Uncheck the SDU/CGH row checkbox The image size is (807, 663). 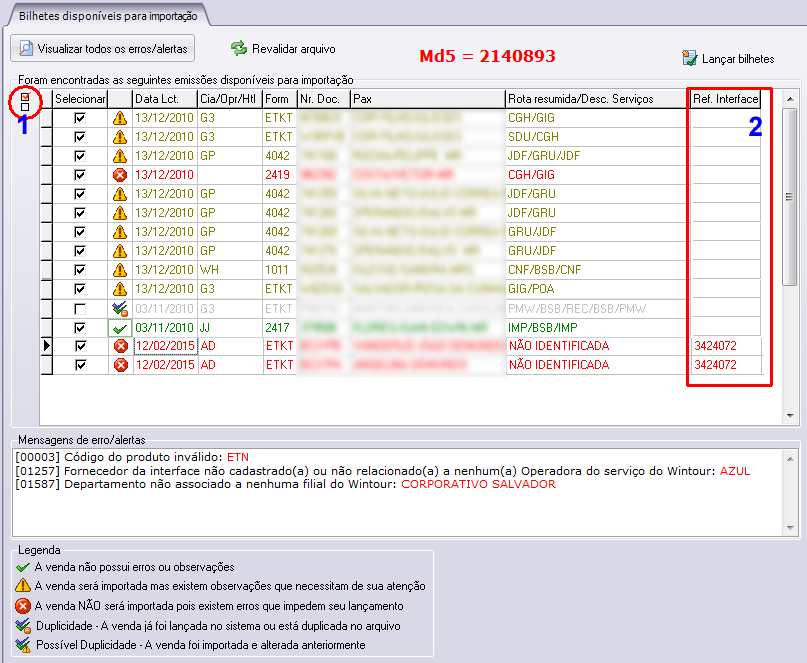pyautogui.click(x=80, y=137)
